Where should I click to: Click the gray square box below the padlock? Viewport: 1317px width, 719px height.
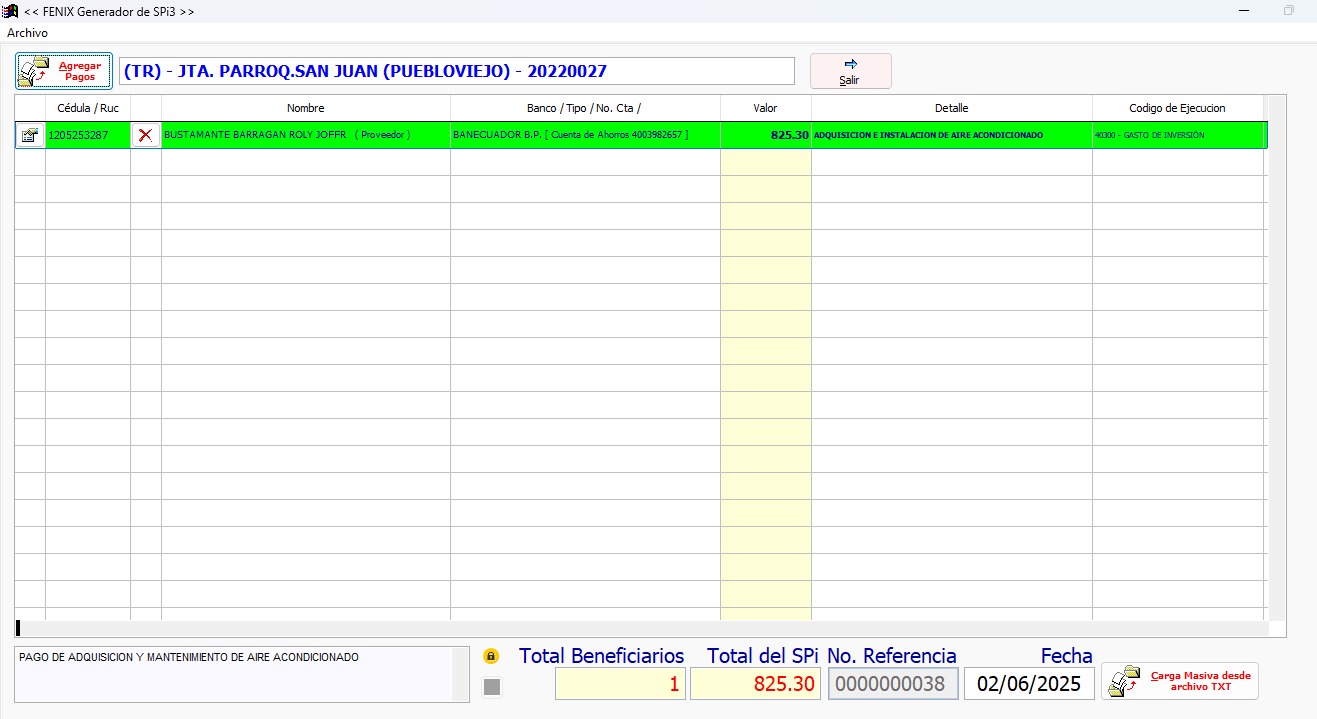click(x=491, y=686)
